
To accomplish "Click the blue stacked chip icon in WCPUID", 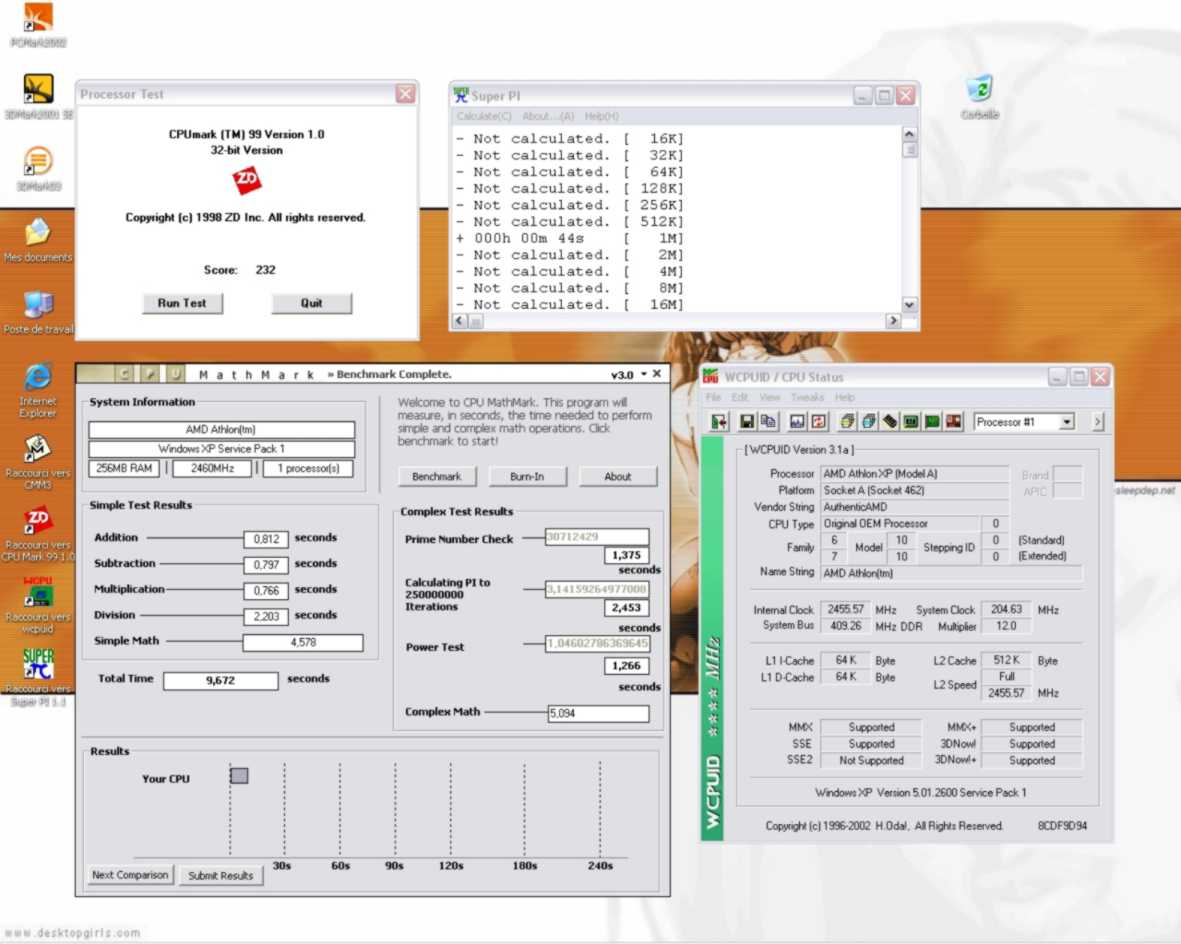I will (868, 422).
